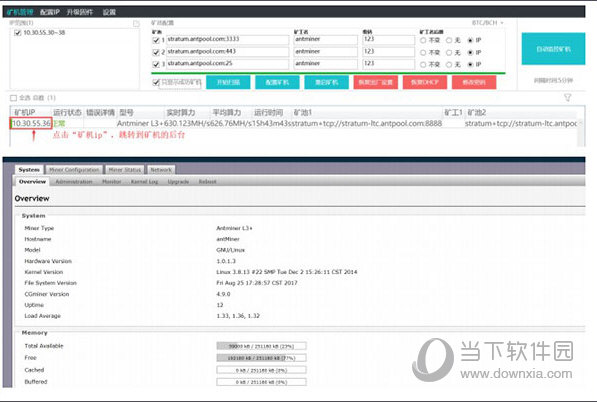Click pool 1 password 123 field
Image resolution: width=597 pixels, height=403 pixels.
tap(389, 40)
